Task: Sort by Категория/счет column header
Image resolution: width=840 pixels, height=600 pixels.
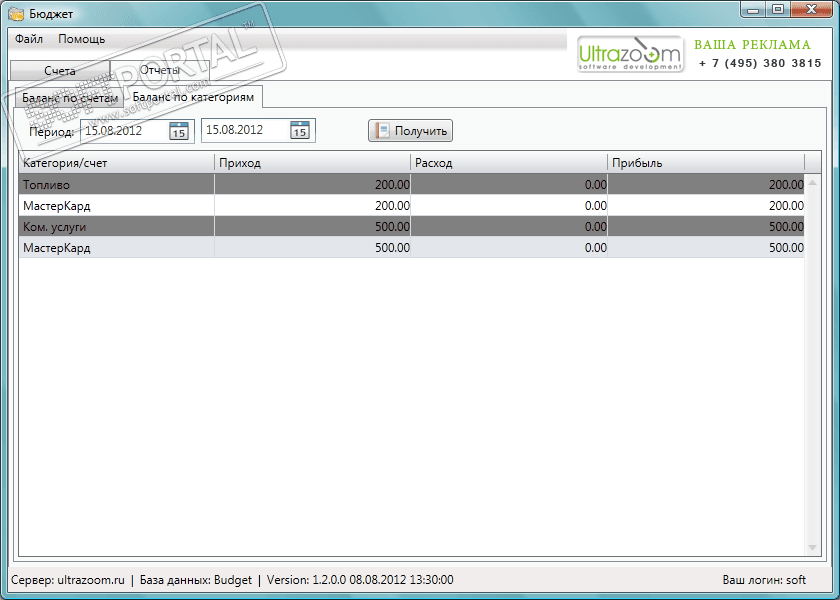Action: pyautogui.click(x=116, y=163)
